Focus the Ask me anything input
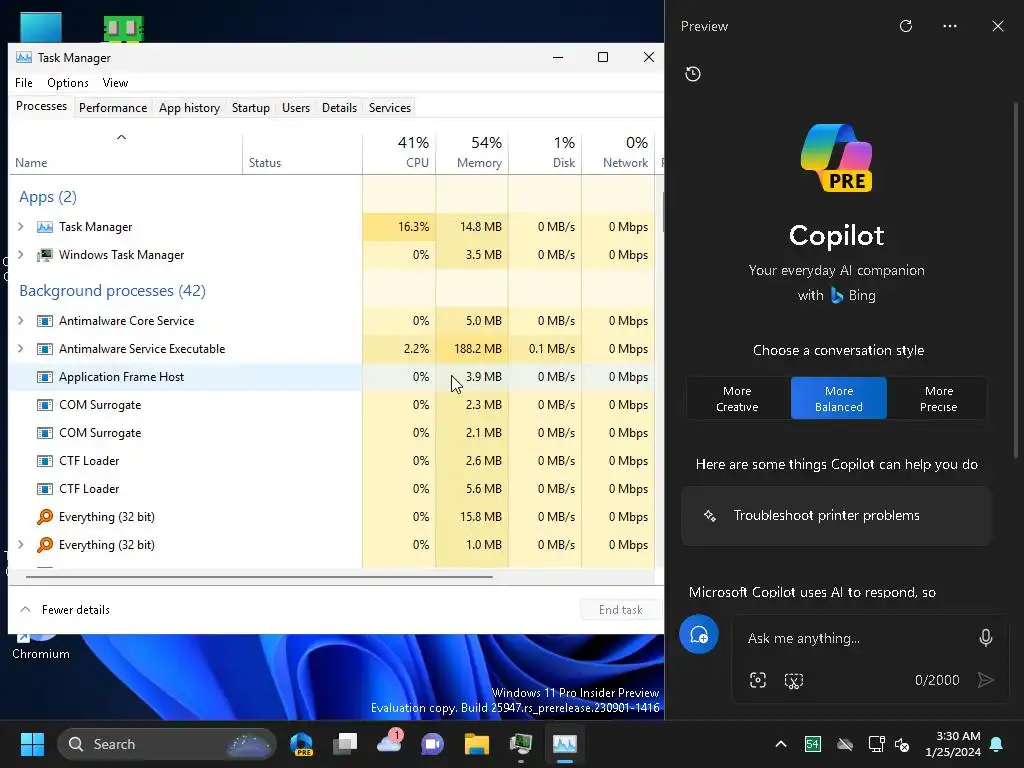The height and width of the screenshot is (768, 1024). 857,638
